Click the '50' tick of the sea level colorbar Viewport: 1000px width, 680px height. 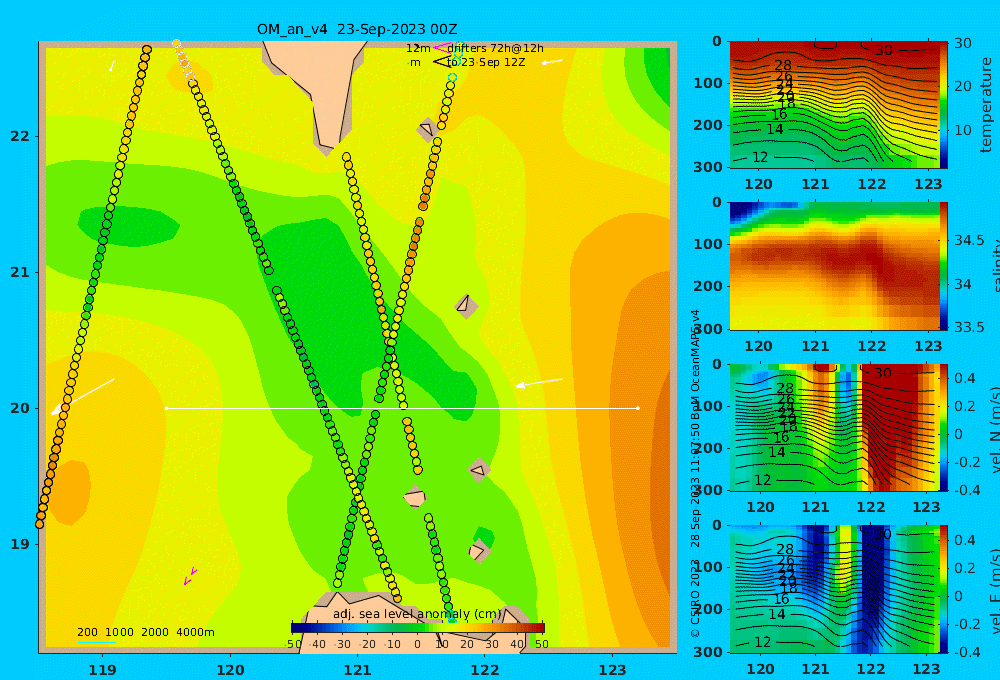pos(541,644)
